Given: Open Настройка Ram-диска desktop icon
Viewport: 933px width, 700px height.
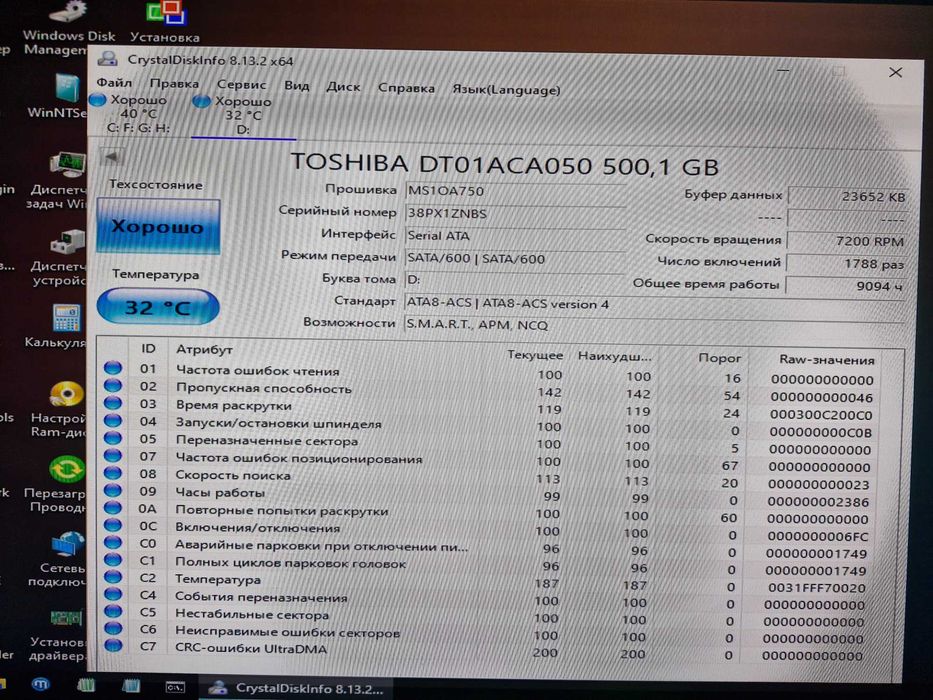Looking at the screenshot, I should pos(58,410).
